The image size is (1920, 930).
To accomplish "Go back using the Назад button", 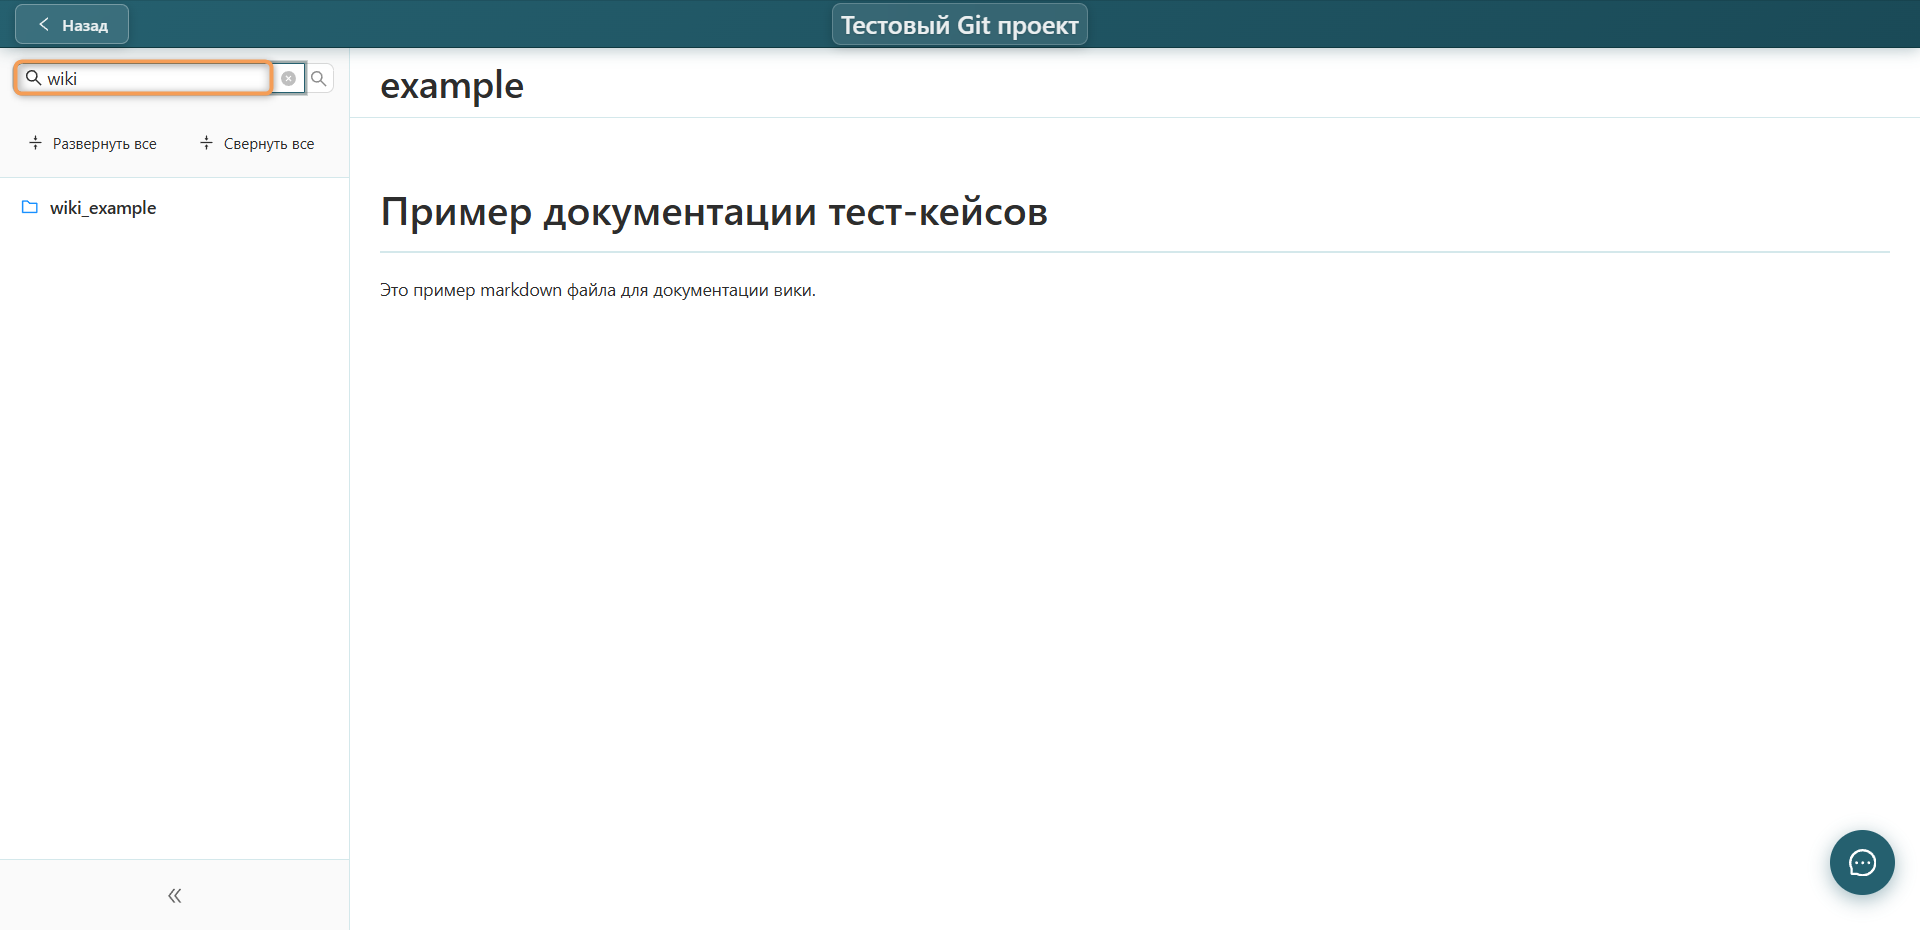I will 72,25.
